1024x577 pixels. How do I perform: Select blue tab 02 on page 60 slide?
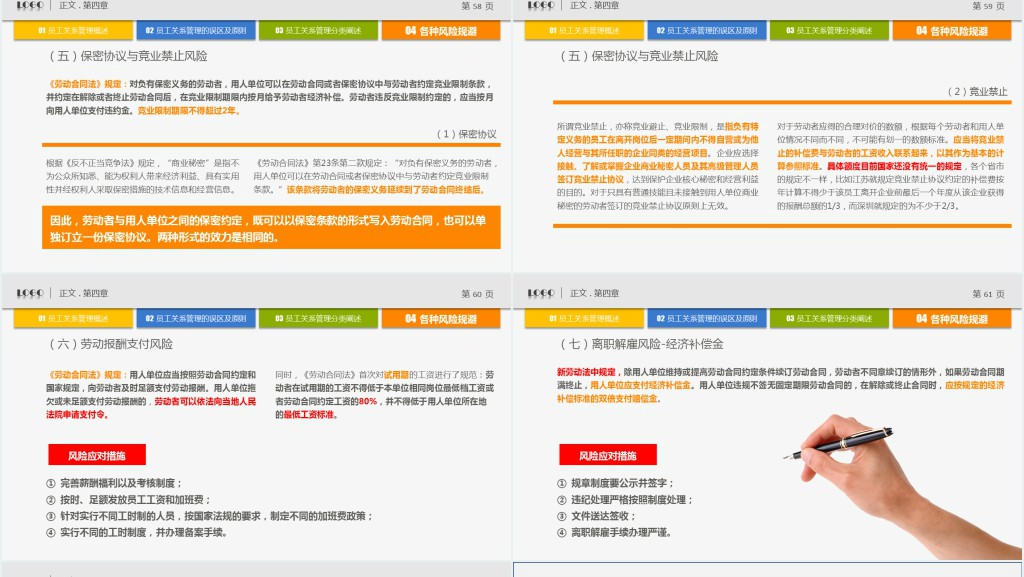pyautogui.click(x=195, y=319)
